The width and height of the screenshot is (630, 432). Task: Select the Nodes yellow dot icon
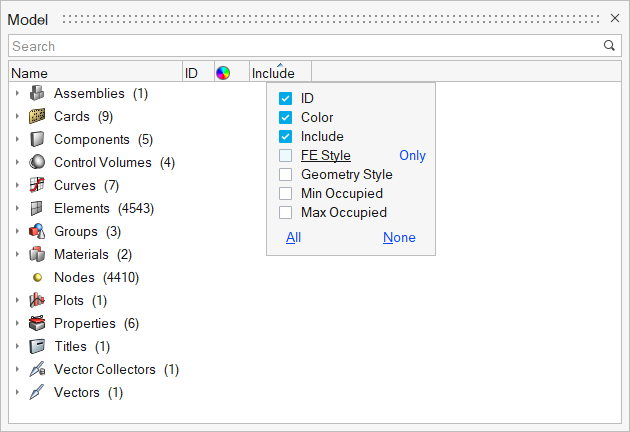[37, 277]
